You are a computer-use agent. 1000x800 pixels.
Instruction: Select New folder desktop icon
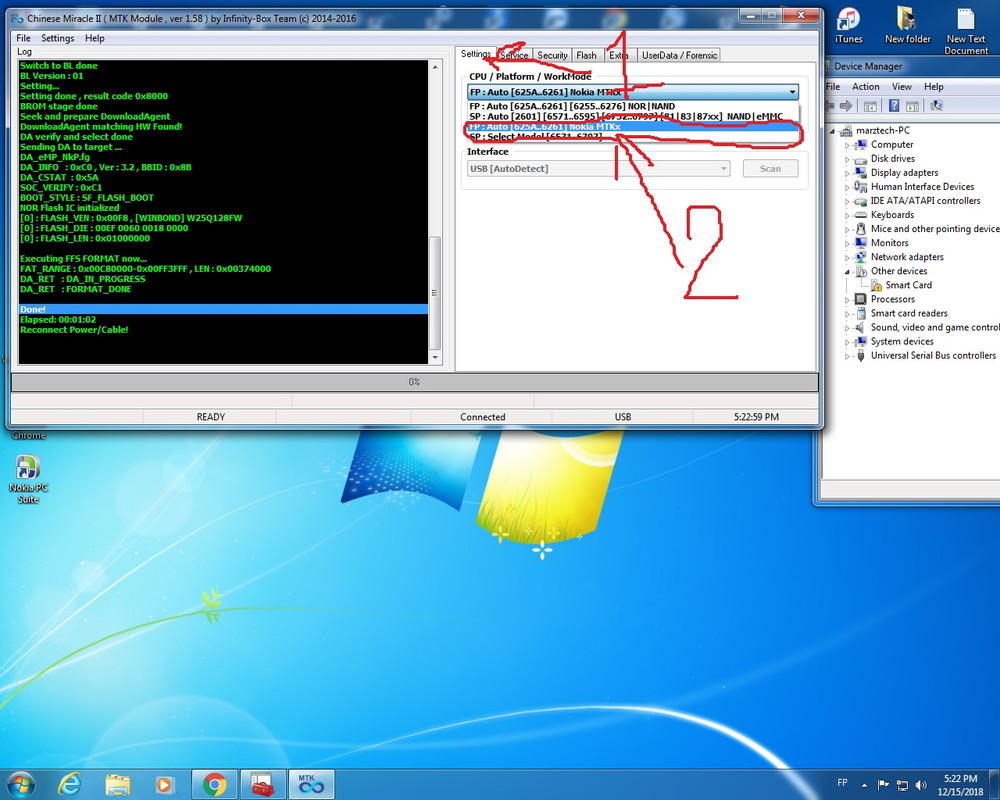[908, 26]
